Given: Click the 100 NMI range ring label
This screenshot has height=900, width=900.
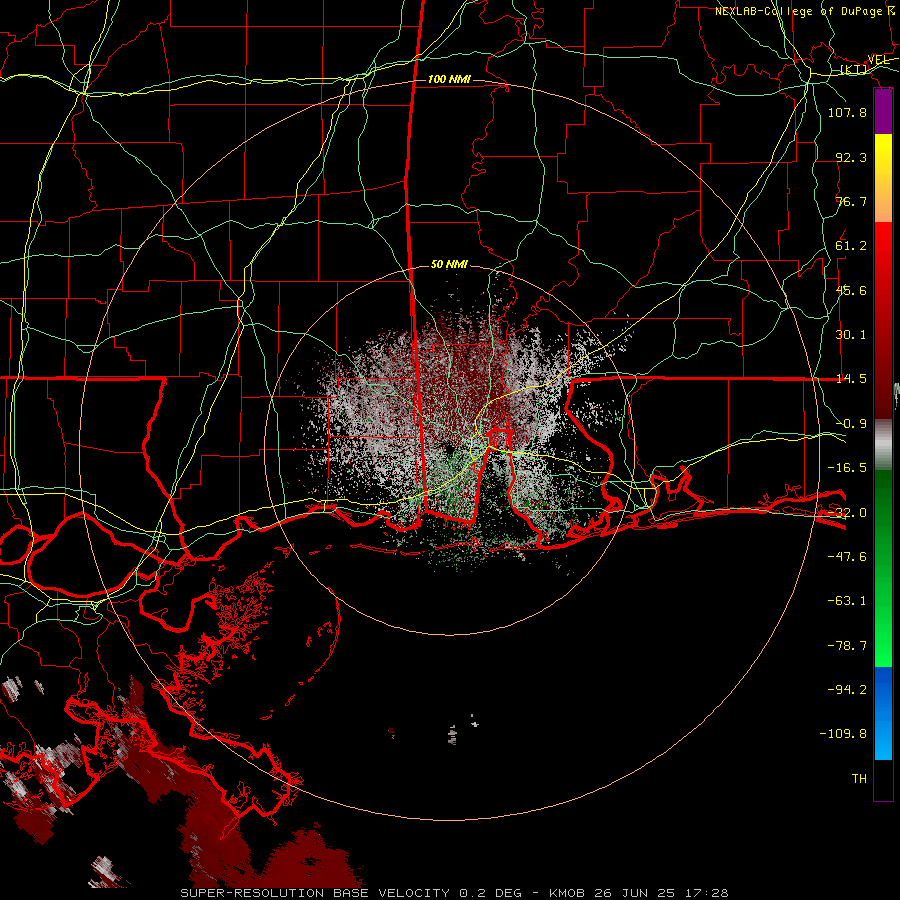Looking at the screenshot, I should [449, 79].
